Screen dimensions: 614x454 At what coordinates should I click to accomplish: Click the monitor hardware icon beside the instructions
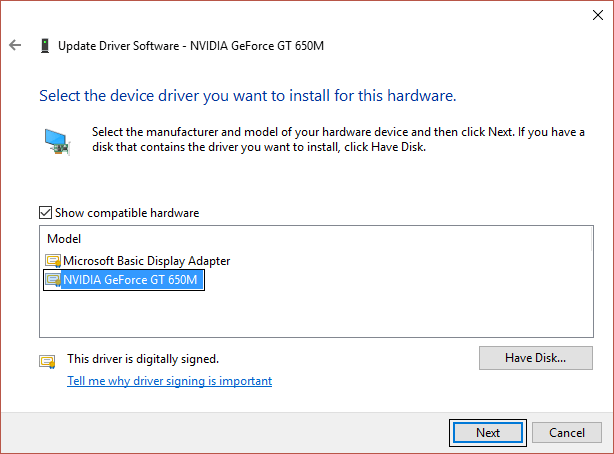tap(57, 141)
